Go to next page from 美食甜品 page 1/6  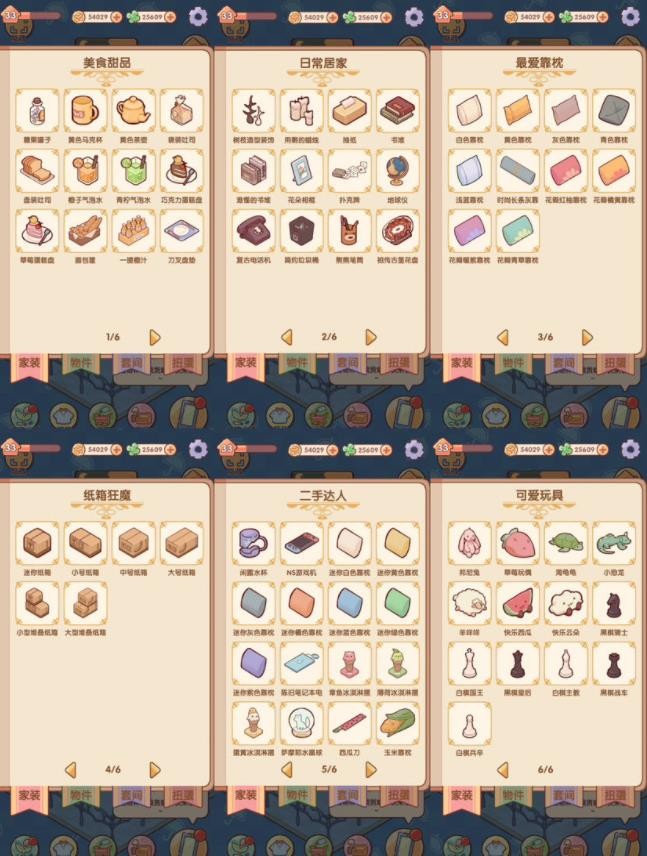pos(155,337)
